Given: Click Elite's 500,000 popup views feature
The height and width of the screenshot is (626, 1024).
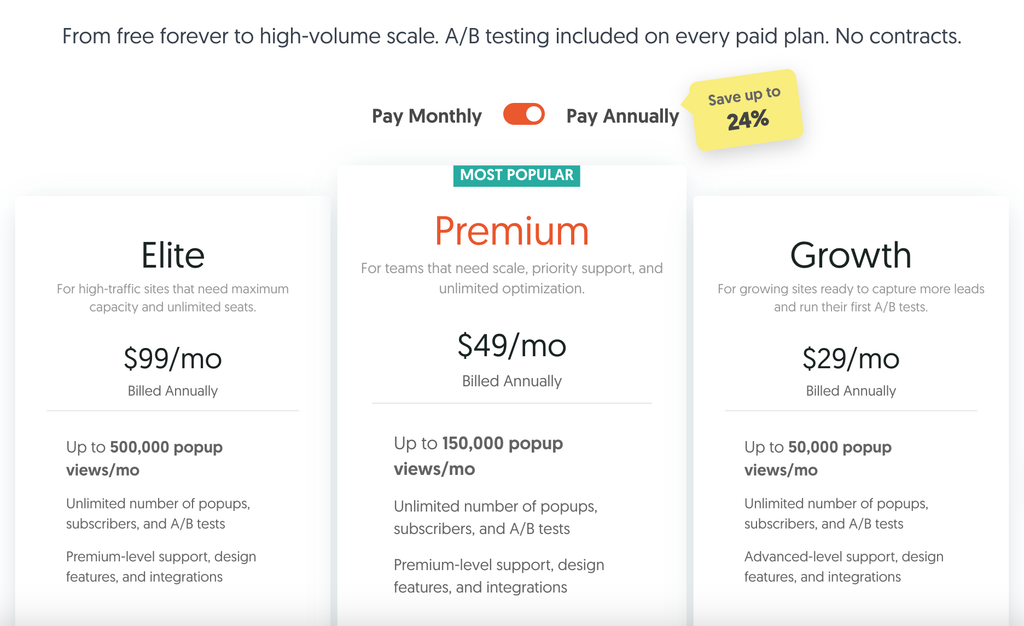Looking at the screenshot, I should 144,458.
